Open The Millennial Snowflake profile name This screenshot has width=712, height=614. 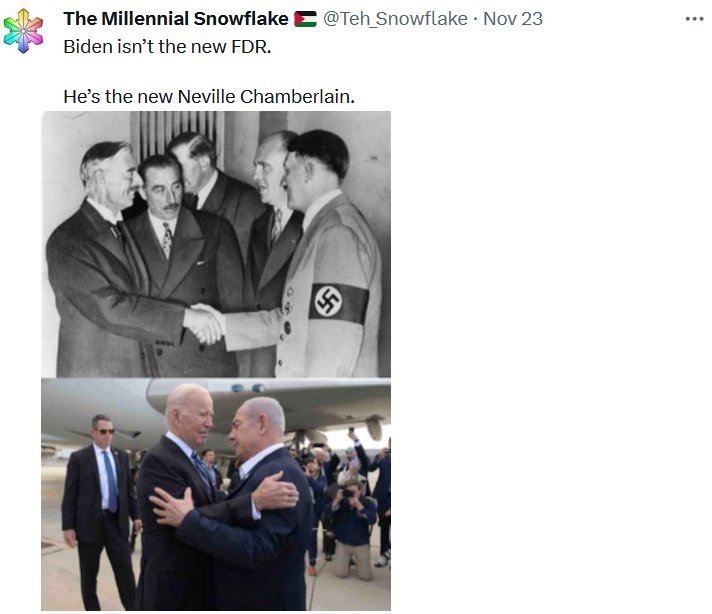coord(176,19)
